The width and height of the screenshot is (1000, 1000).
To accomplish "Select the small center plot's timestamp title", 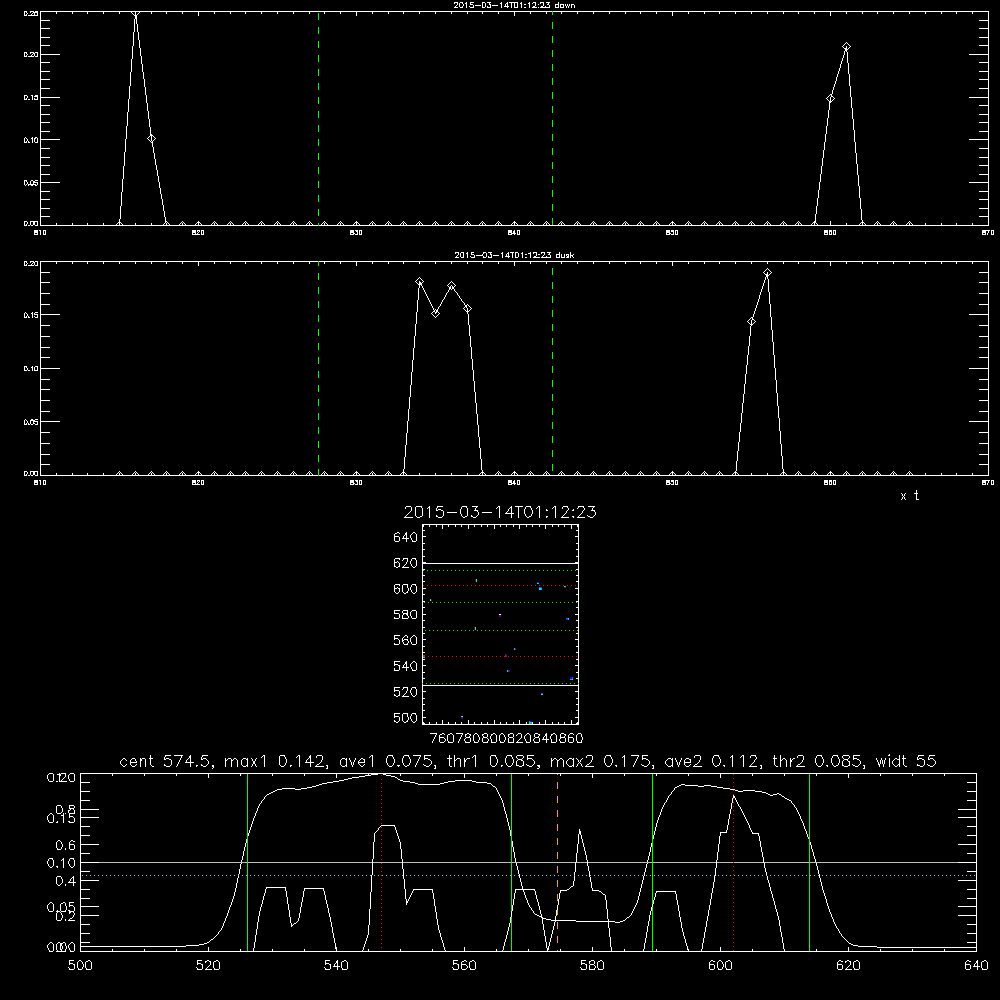I will [500, 512].
